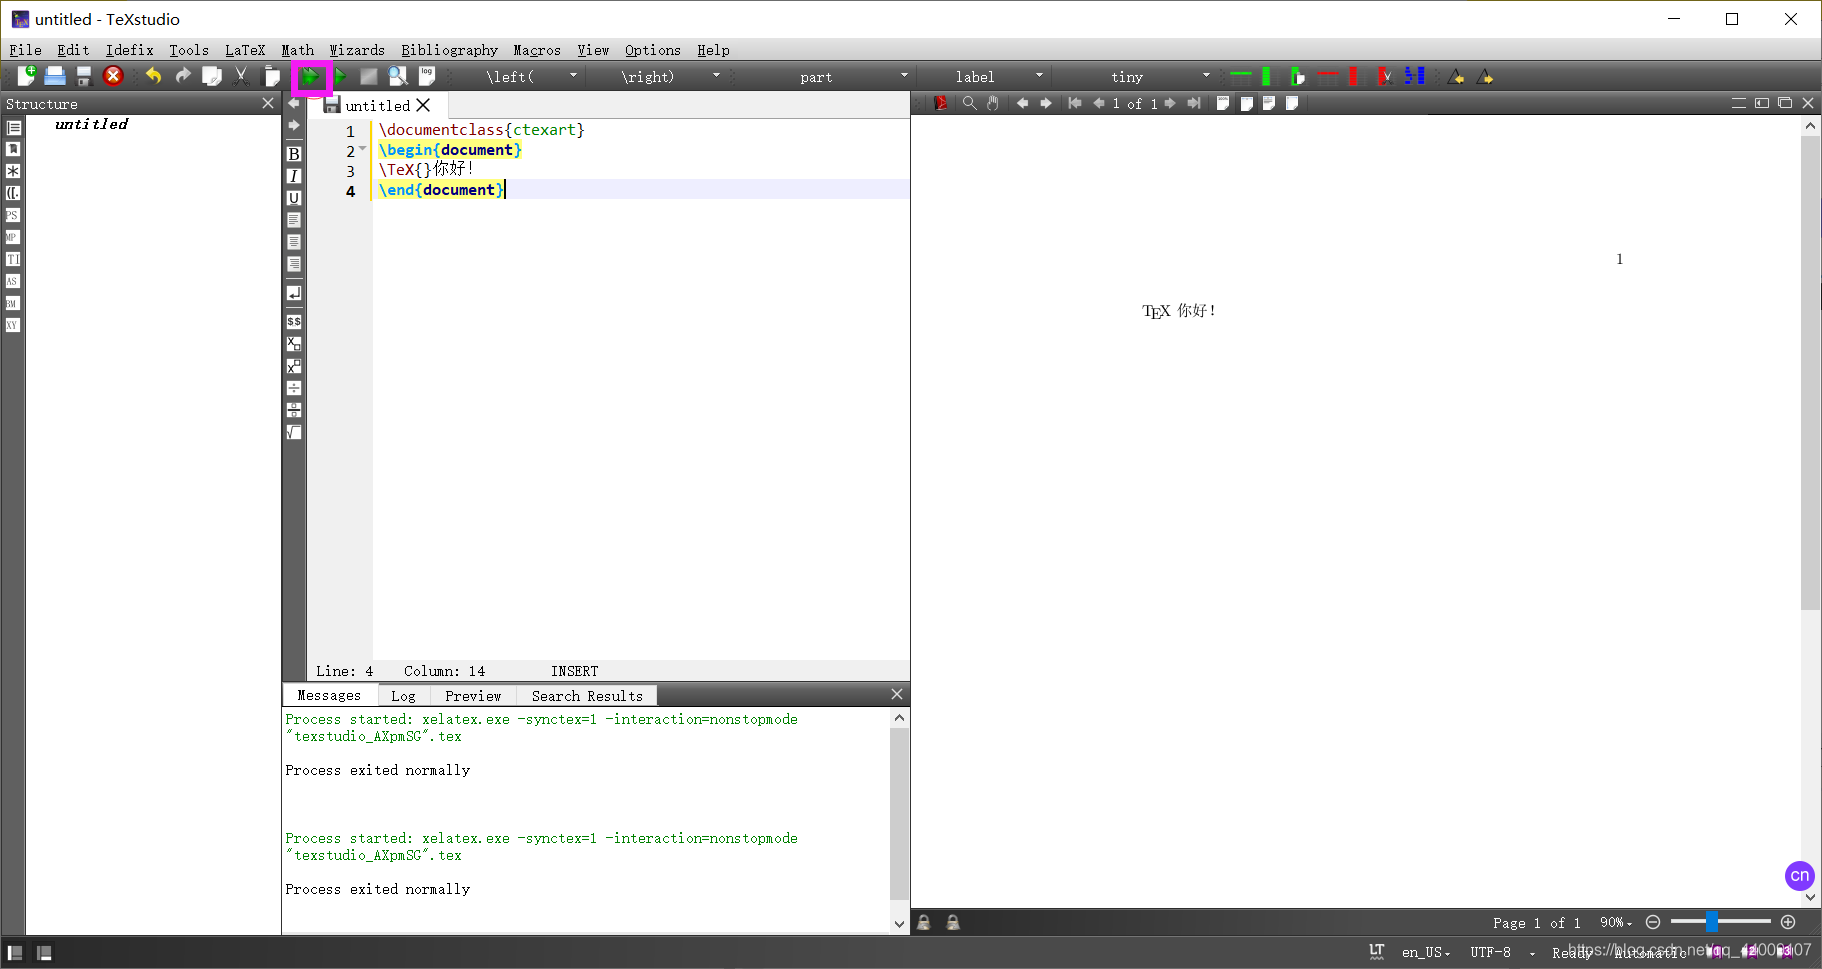Open the View PDF magnifier icon
The height and width of the screenshot is (969, 1822).
(x=398, y=76)
